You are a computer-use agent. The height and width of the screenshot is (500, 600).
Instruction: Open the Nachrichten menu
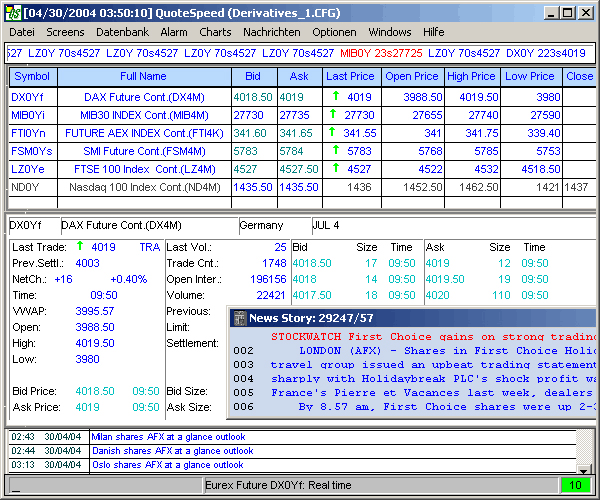point(271,32)
